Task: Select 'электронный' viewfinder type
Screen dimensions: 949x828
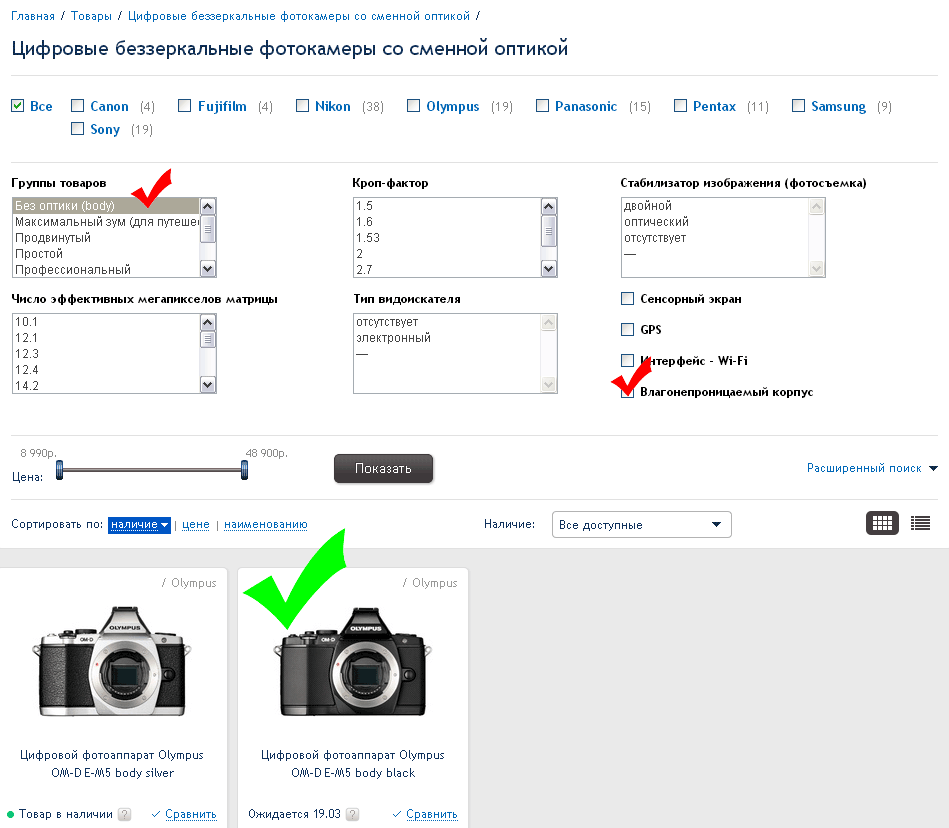Action: [x=447, y=338]
